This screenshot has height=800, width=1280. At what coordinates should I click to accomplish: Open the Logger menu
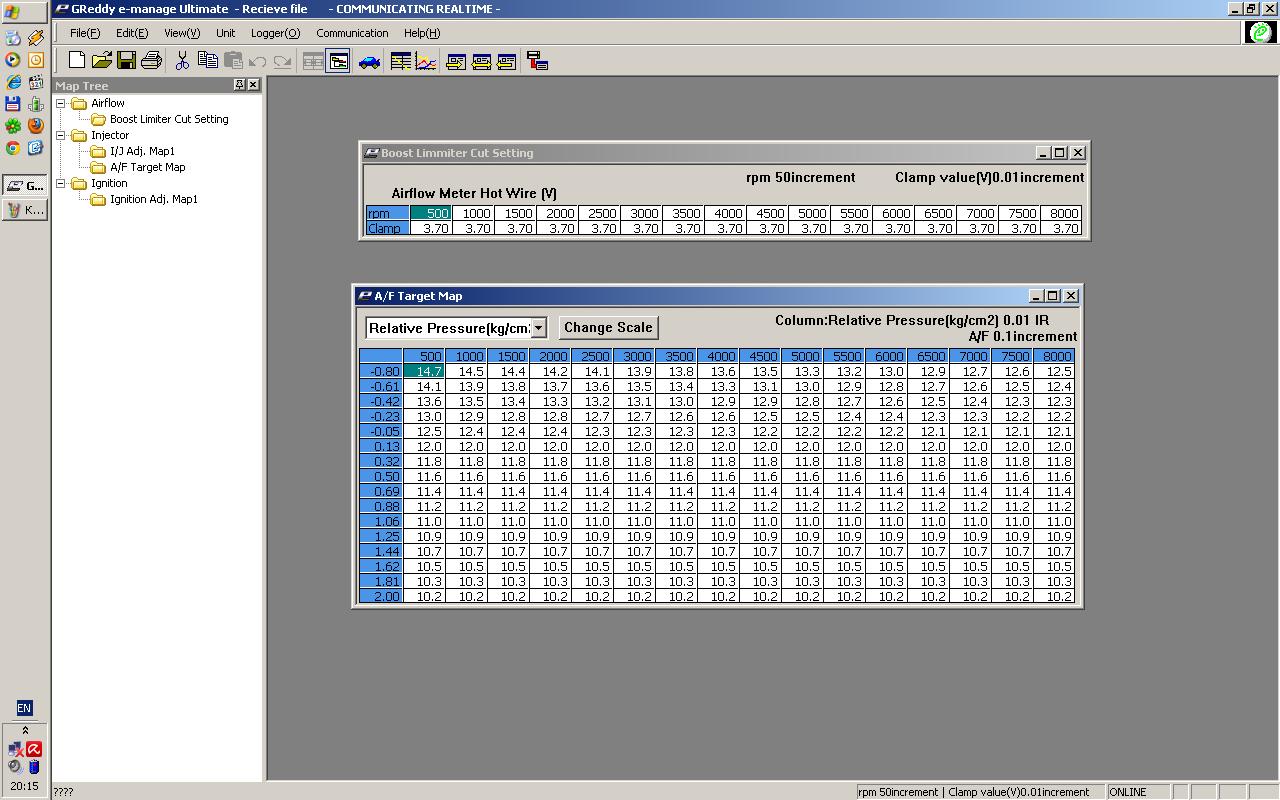[x=275, y=33]
